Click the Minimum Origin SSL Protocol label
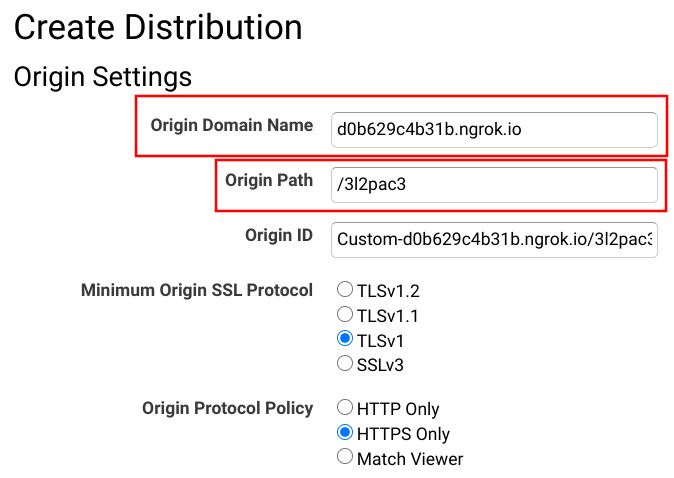Image resolution: width=674 pixels, height=478 pixels. point(196,291)
